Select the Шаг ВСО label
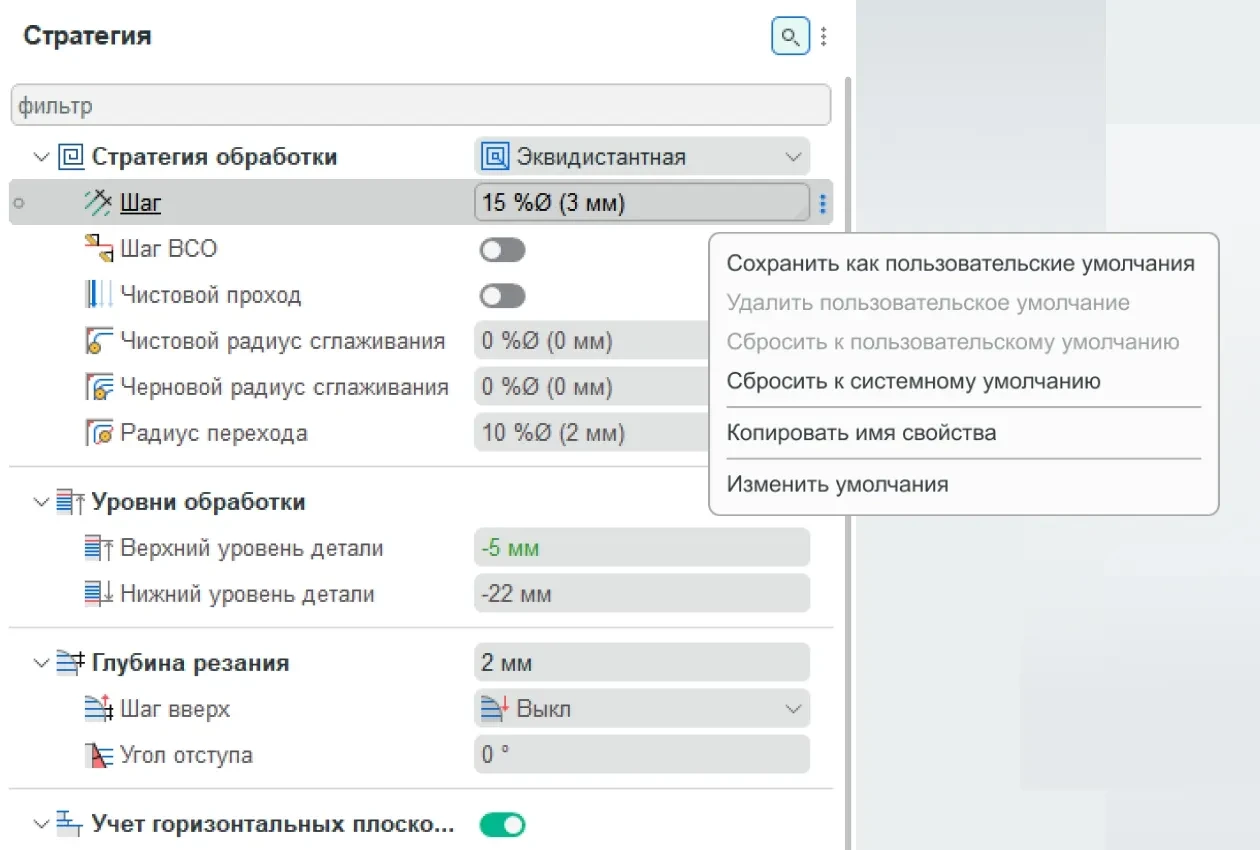The height and width of the screenshot is (850, 1260). (x=168, y=249)
